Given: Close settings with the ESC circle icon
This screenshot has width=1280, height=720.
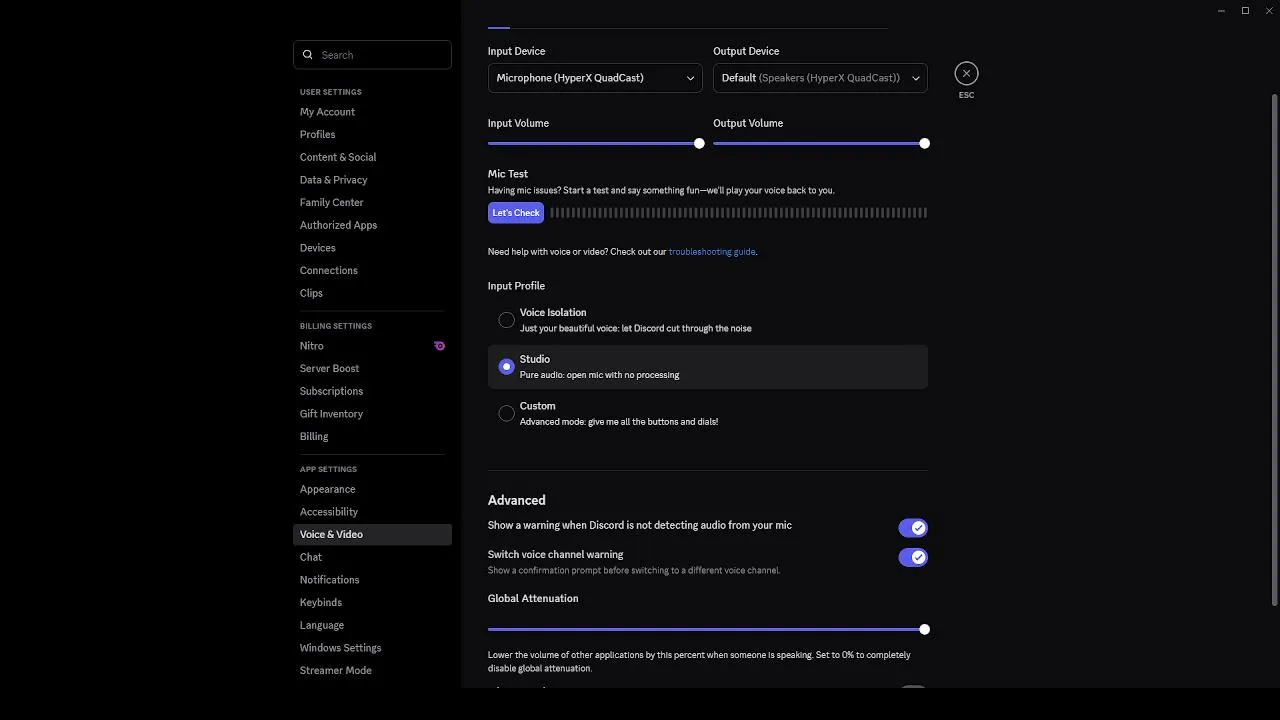Looking at the screenshot, I should click(966, 73).
